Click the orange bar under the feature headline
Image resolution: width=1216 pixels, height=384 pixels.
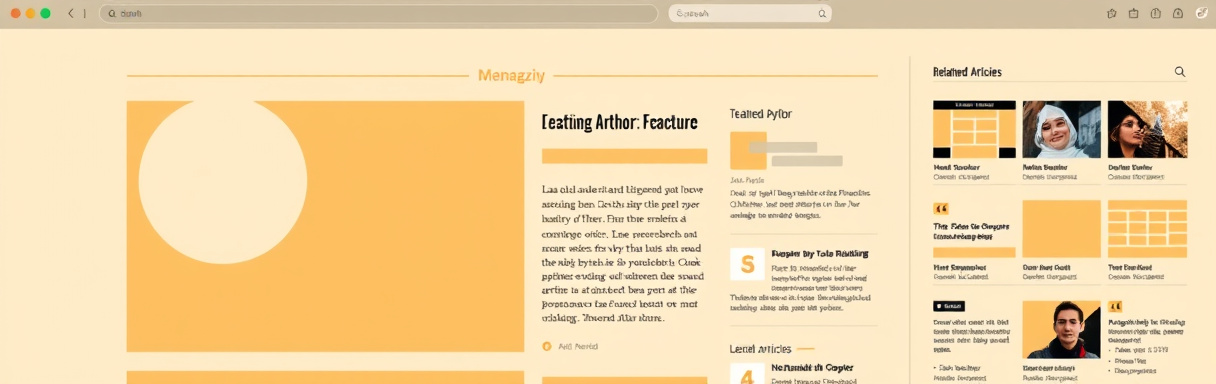[x=624, y=156]
